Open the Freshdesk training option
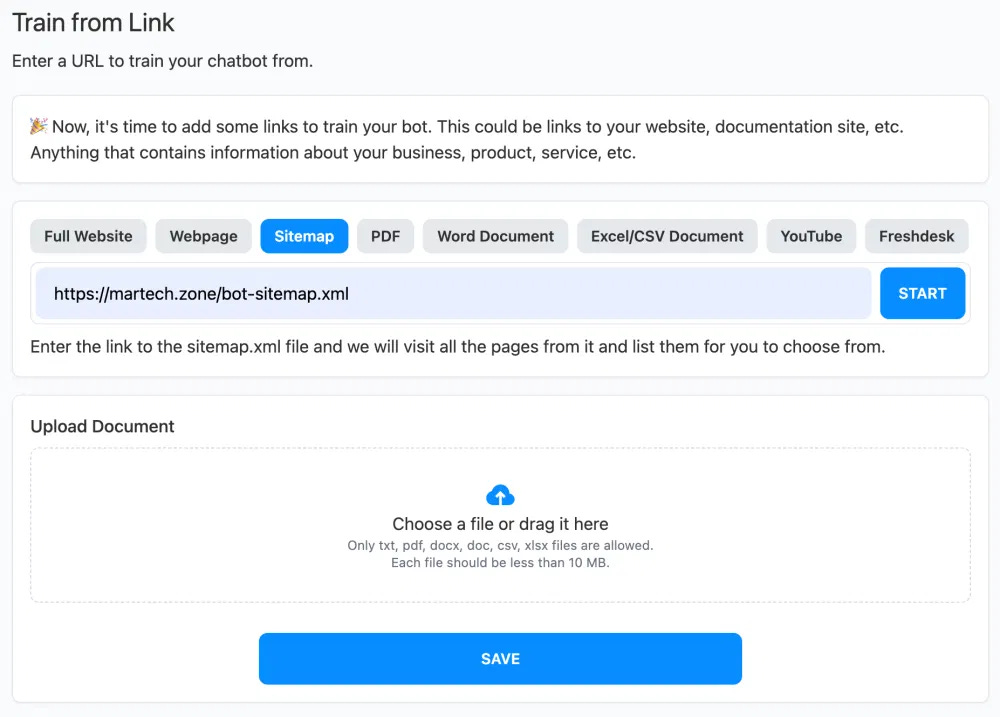 (x=916, y=236)
